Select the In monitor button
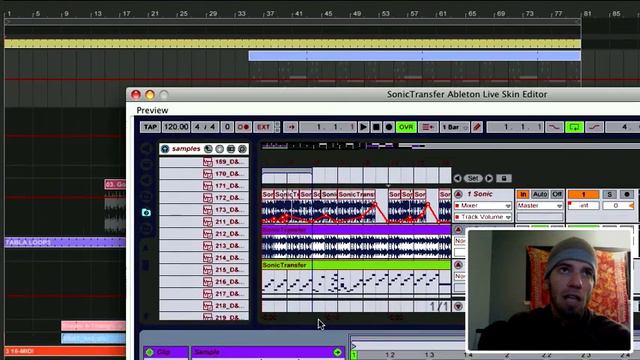The width and height of the screenshot is (640, 360). [523, 194]
